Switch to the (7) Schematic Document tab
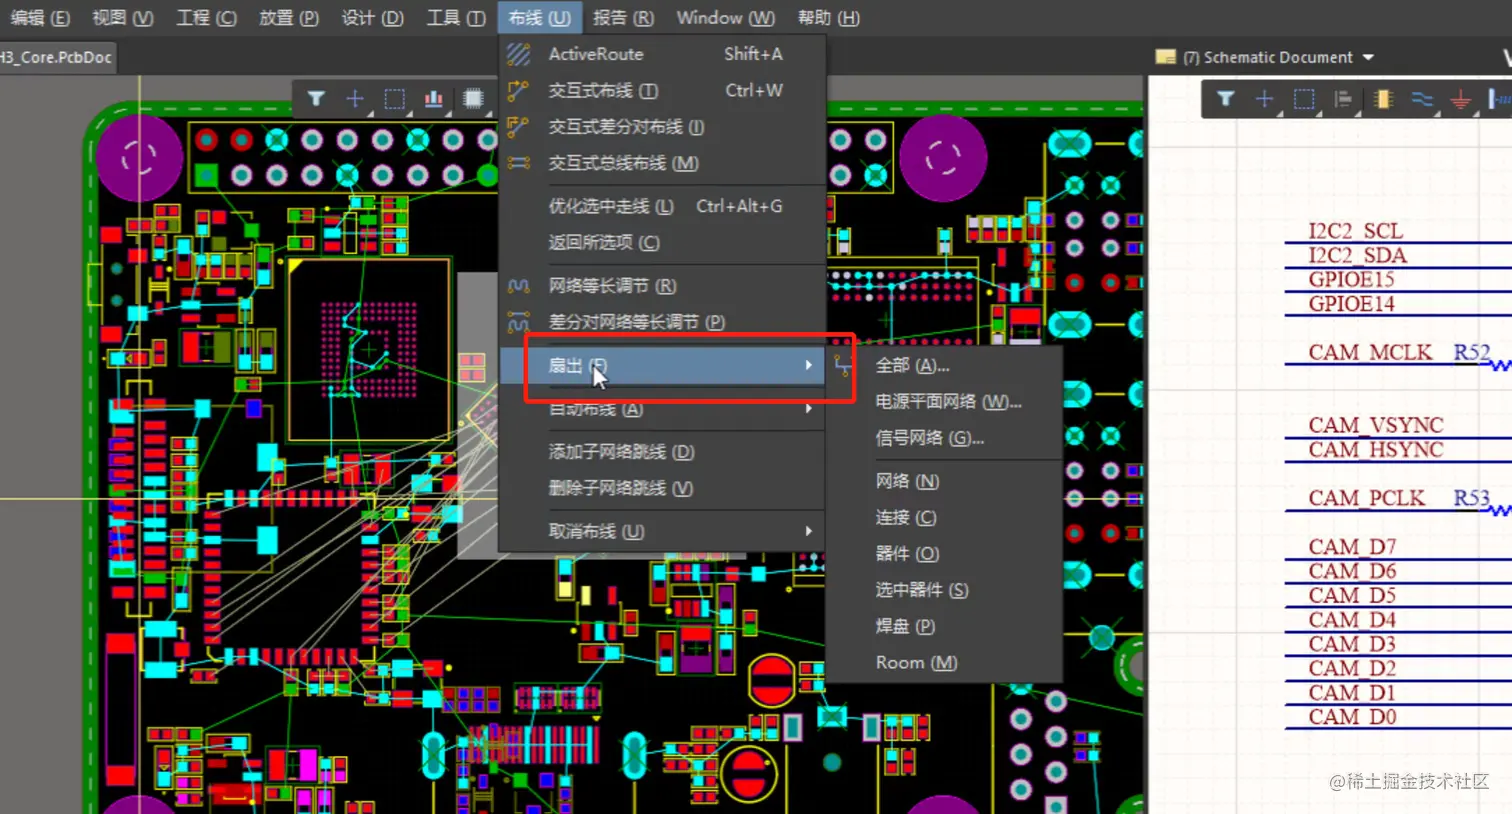The width and height of the screenshot is (1512, 814). pyautogui.click(x=1266, y=57)
